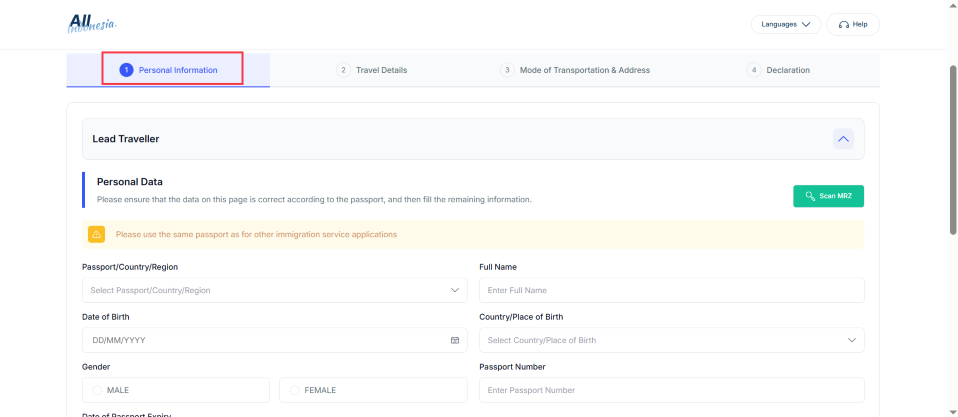Image resolution: width=958 pixels, height=417 pixels.
Task: Open the Country/Place of Birth dropdown
Action: (672, 340)
